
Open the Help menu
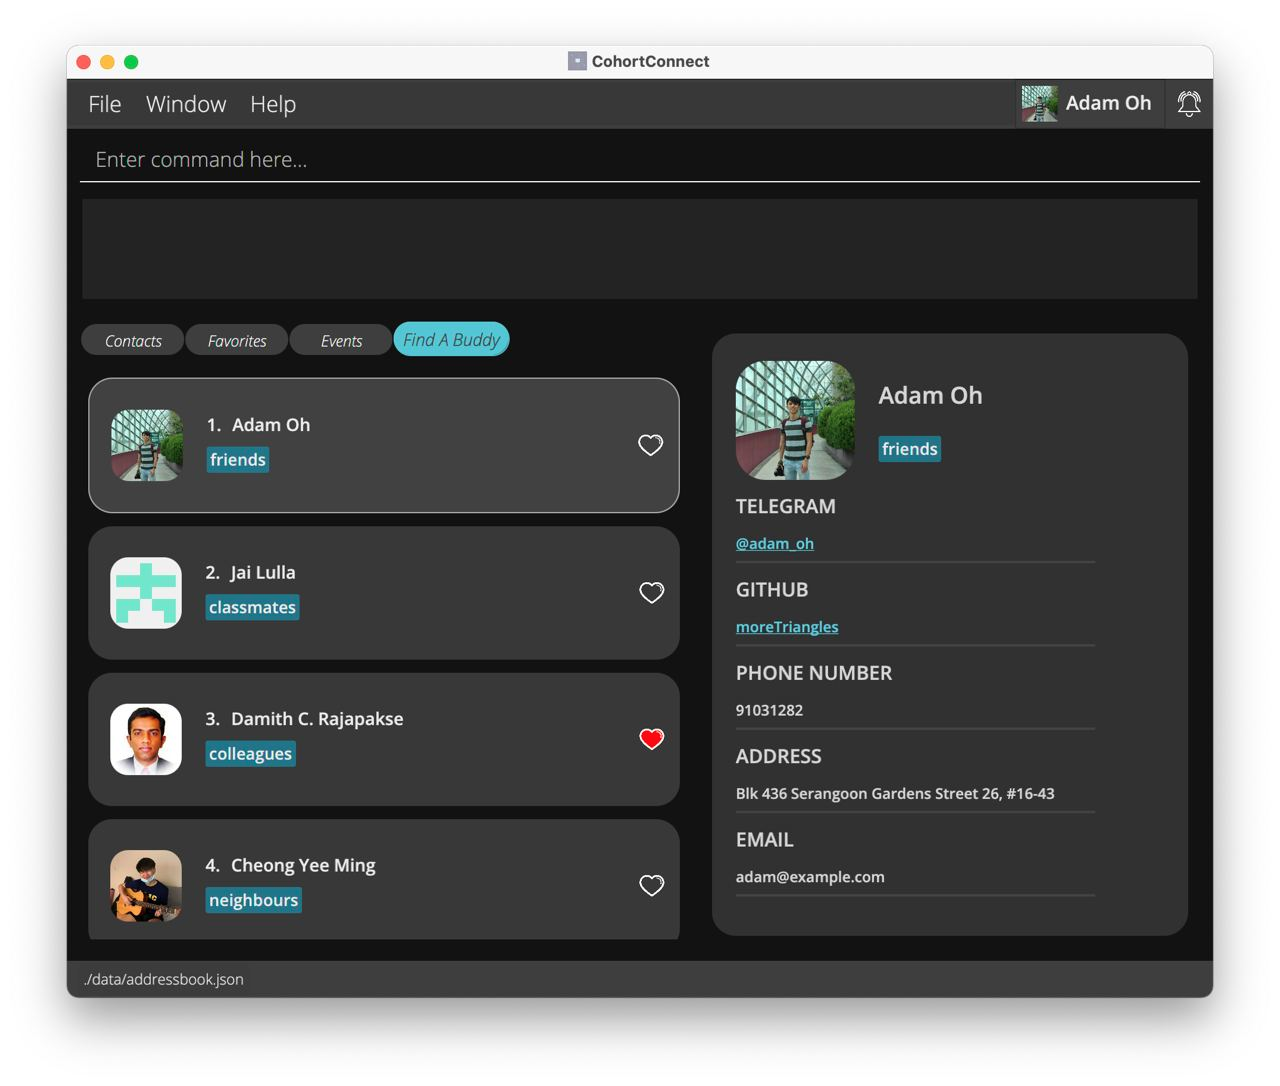tap(273, 104)
